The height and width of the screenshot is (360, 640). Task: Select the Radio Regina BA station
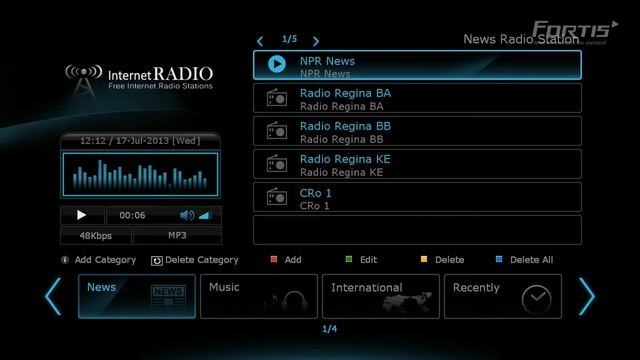click(x=417, y=98)
